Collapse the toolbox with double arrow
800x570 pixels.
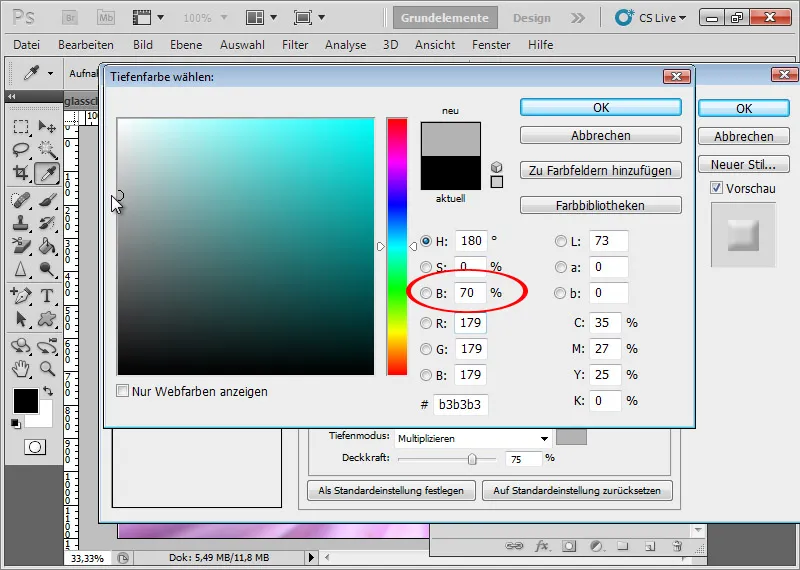(x=11, y=96)
